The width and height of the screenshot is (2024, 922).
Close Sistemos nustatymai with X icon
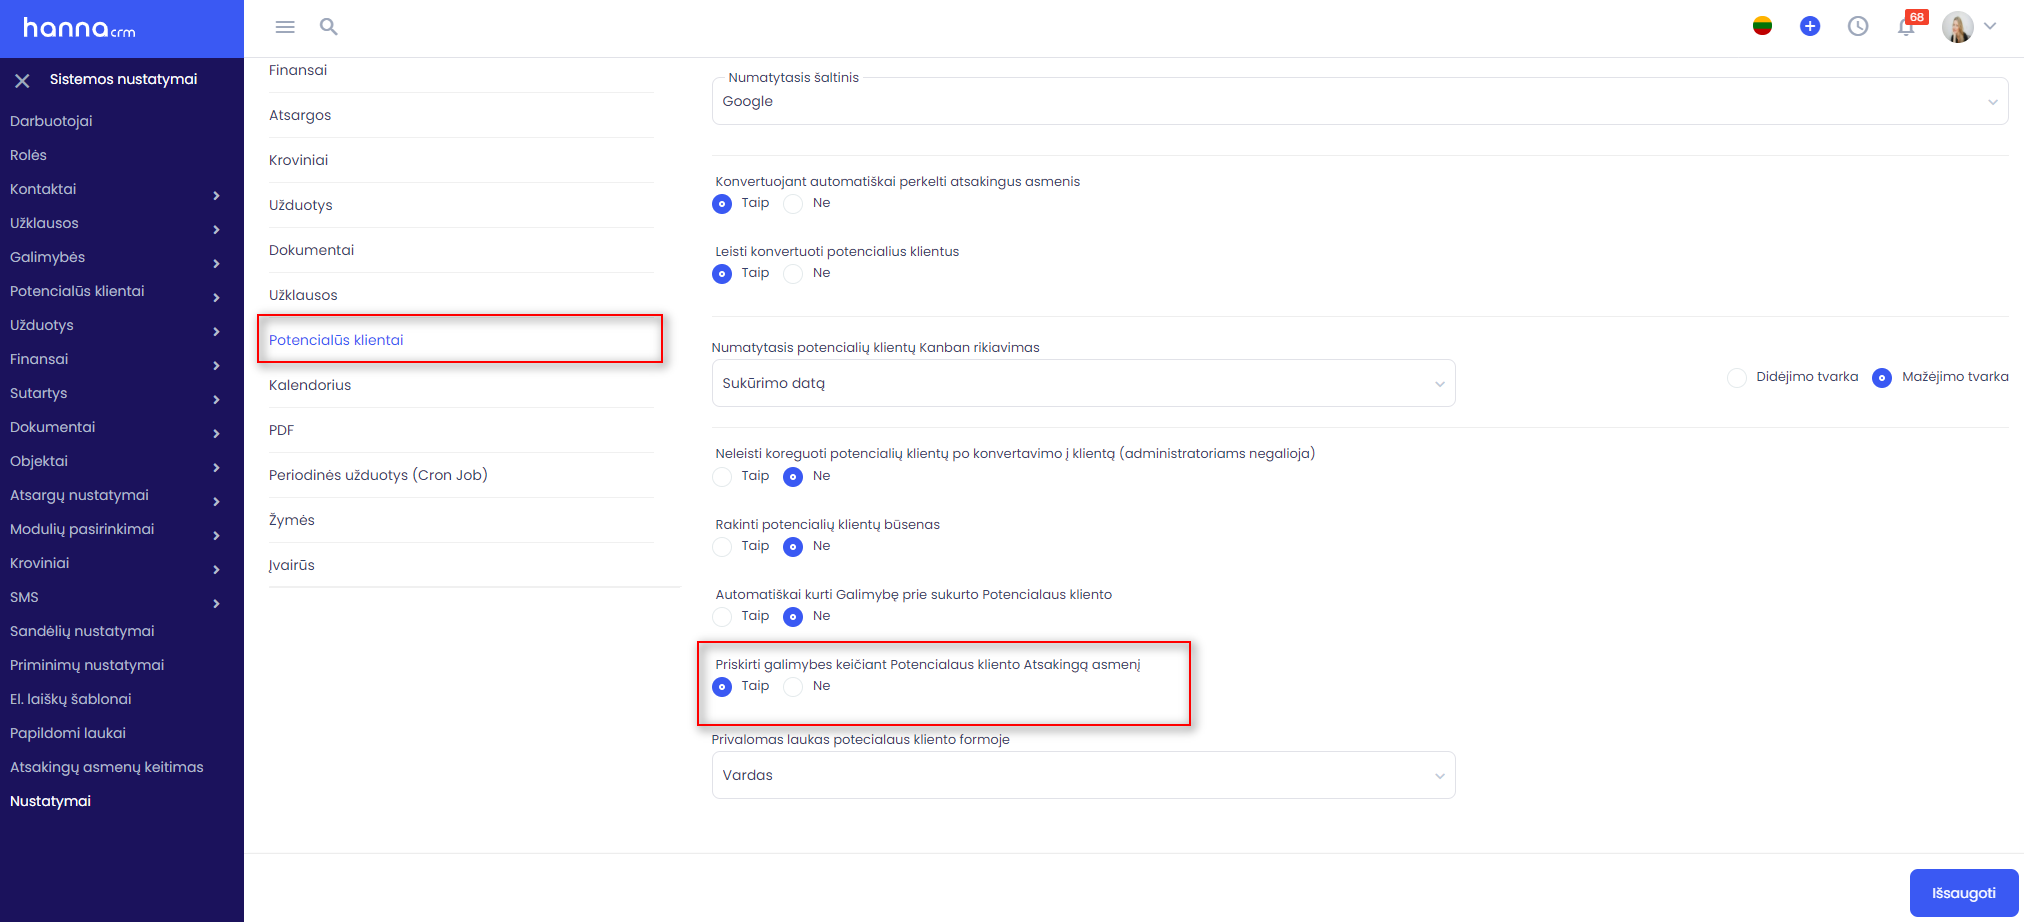(22, 80)
